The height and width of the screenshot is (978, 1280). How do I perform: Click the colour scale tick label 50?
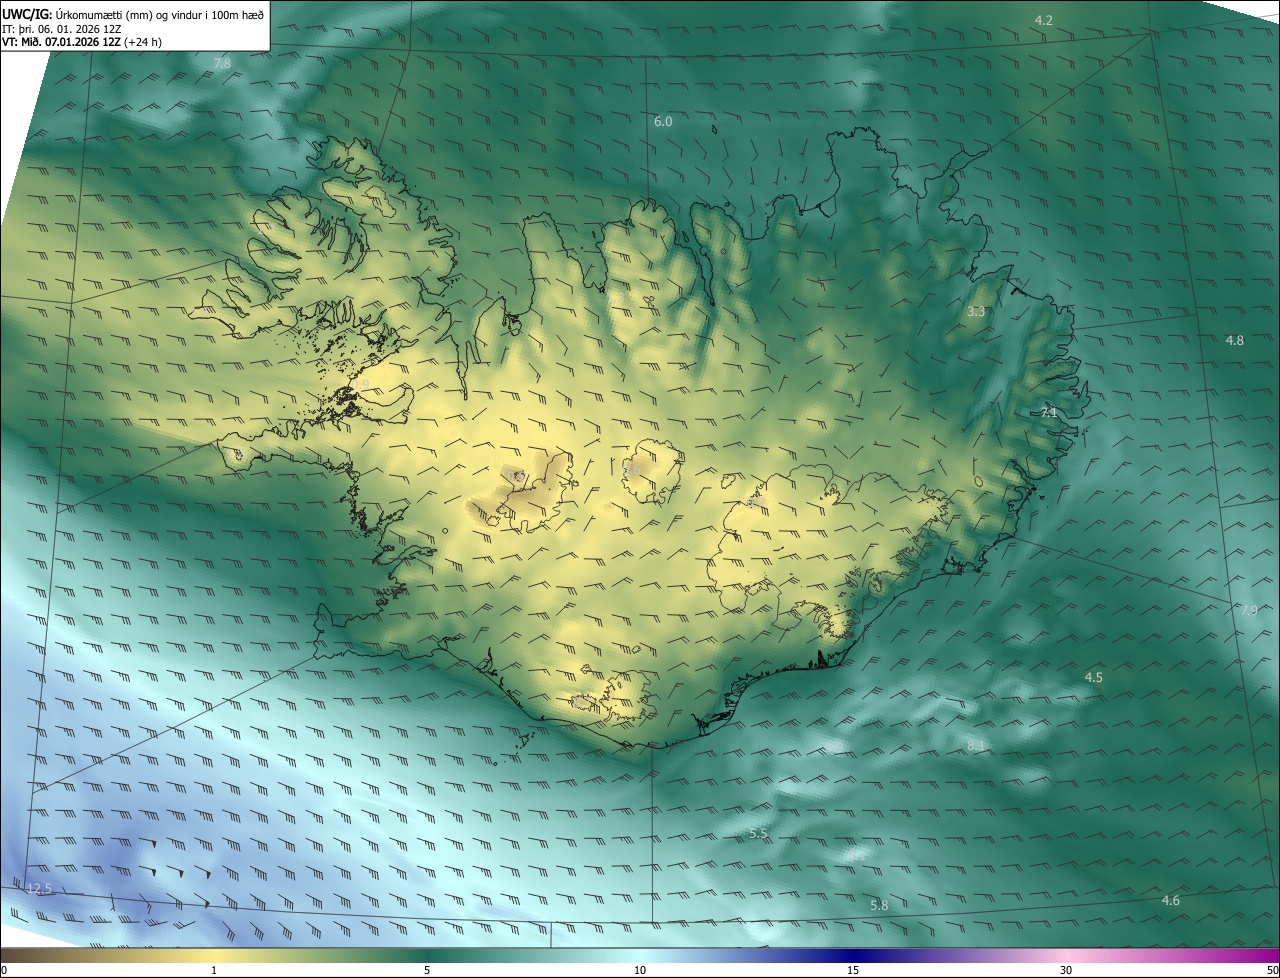point(1272,970)
